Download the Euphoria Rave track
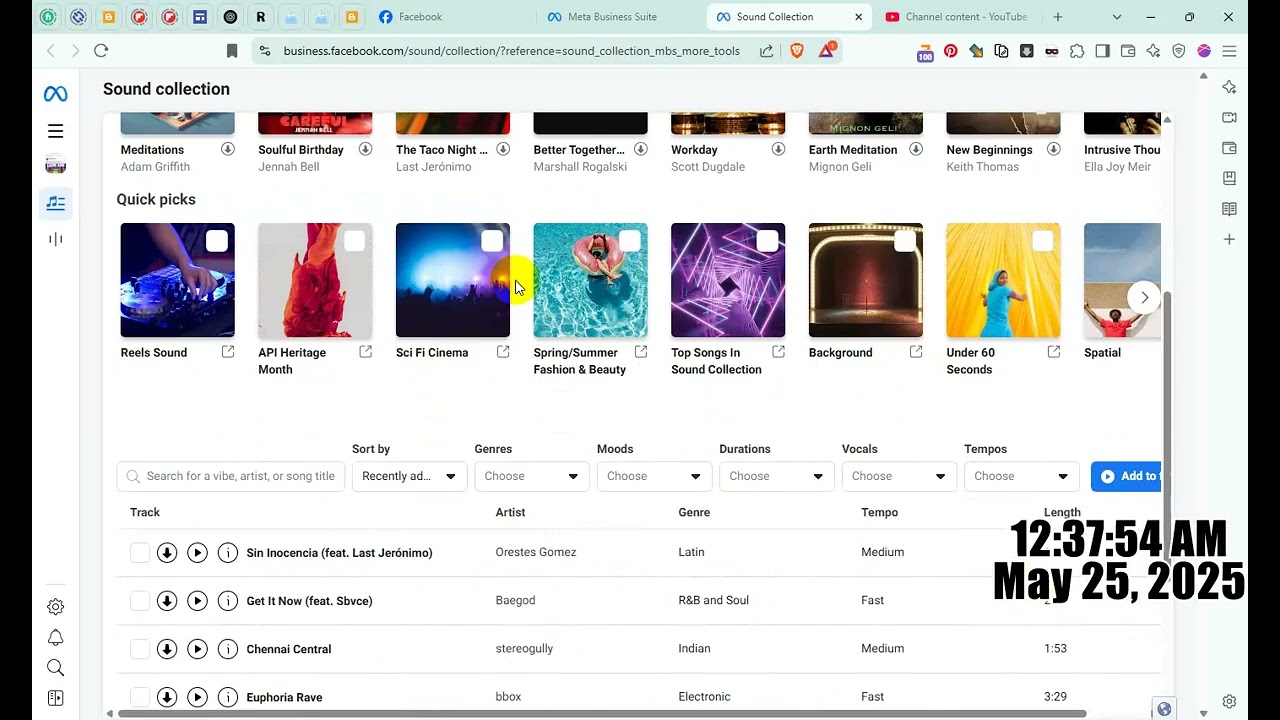 point(167,697)
